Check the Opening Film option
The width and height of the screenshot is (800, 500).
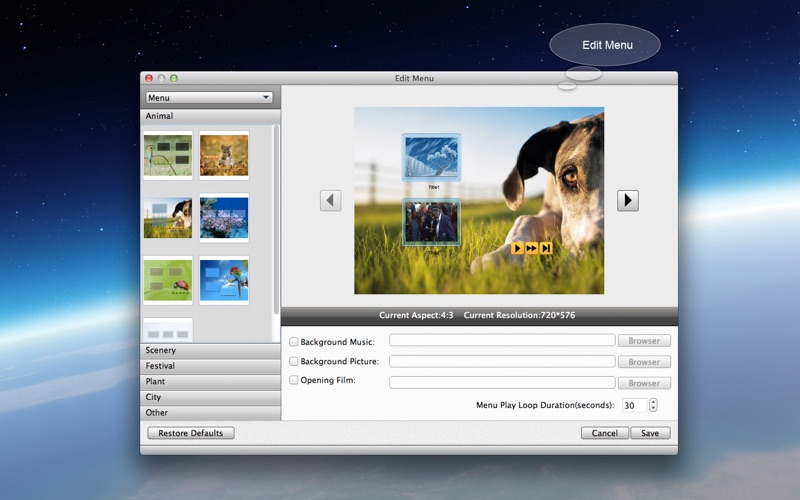tap(293, 380)
